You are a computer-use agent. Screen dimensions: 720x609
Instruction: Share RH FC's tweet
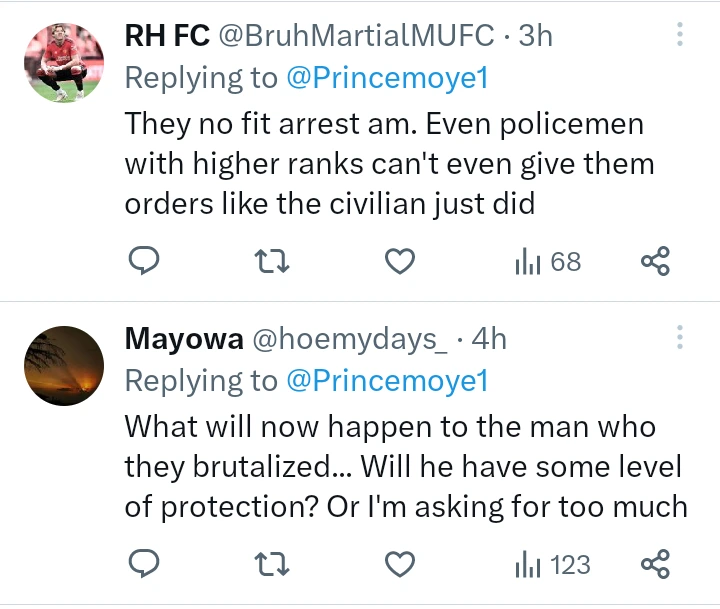point(655,262)
